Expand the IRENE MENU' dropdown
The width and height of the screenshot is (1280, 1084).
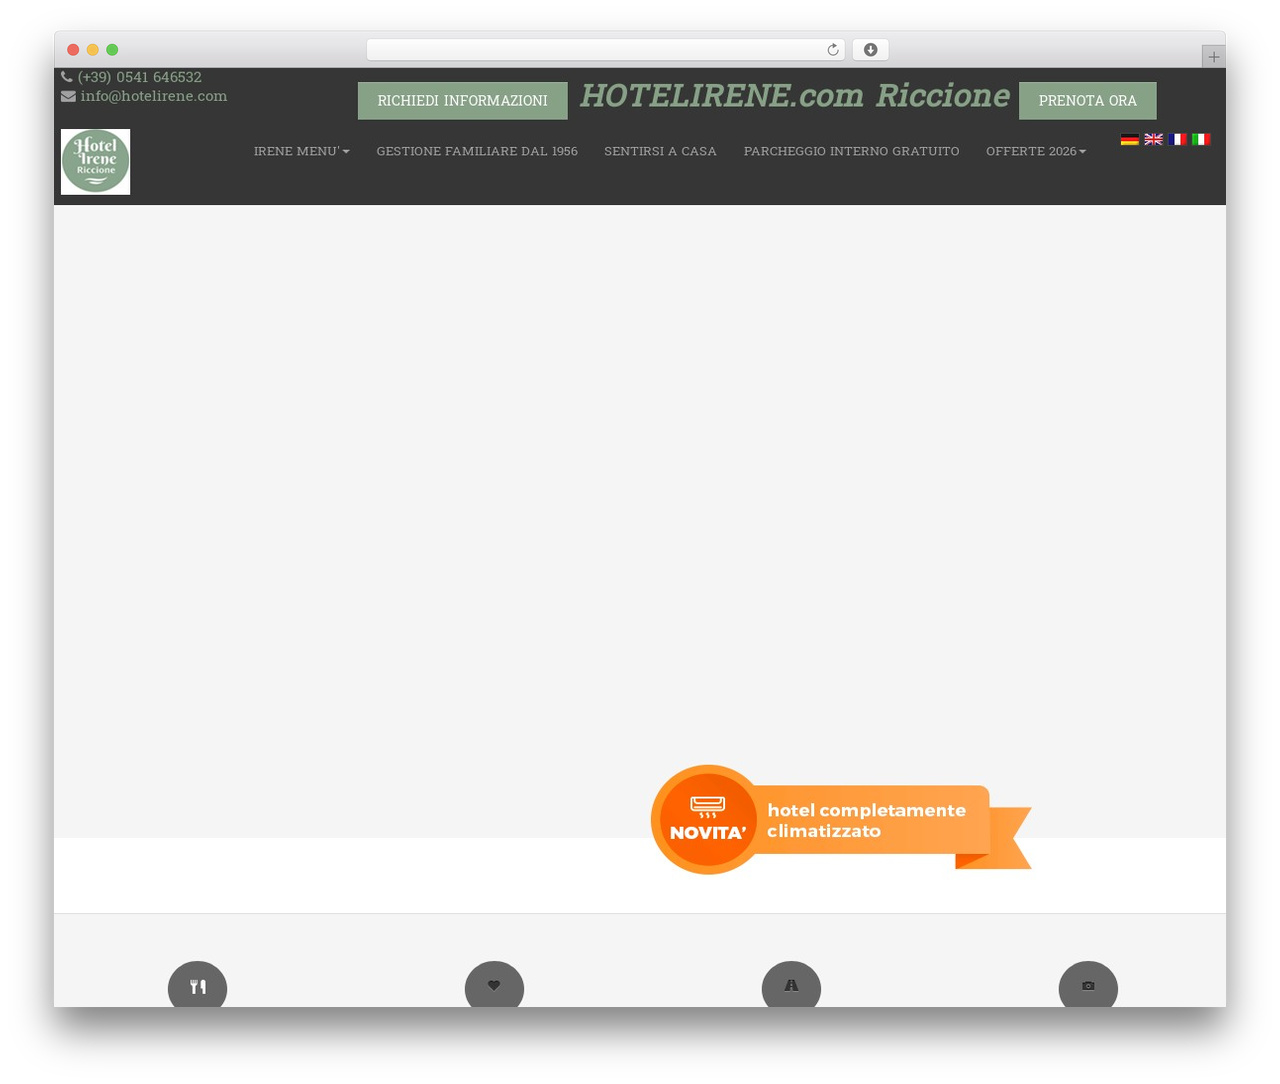click(x=301, y=151)
